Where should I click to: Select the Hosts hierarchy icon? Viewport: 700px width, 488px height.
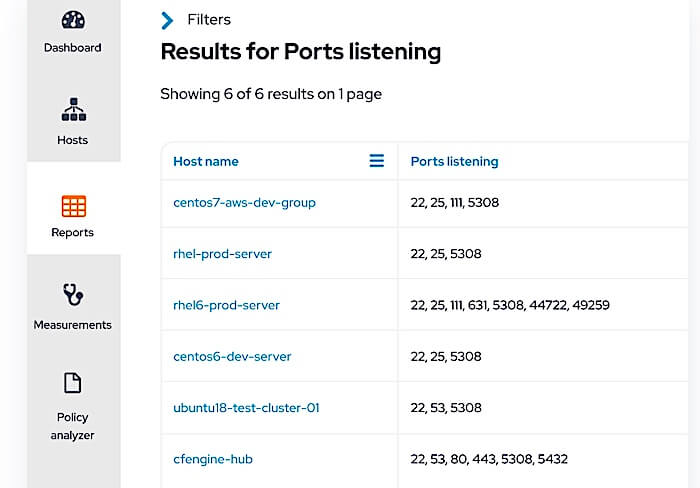point(74,109)
